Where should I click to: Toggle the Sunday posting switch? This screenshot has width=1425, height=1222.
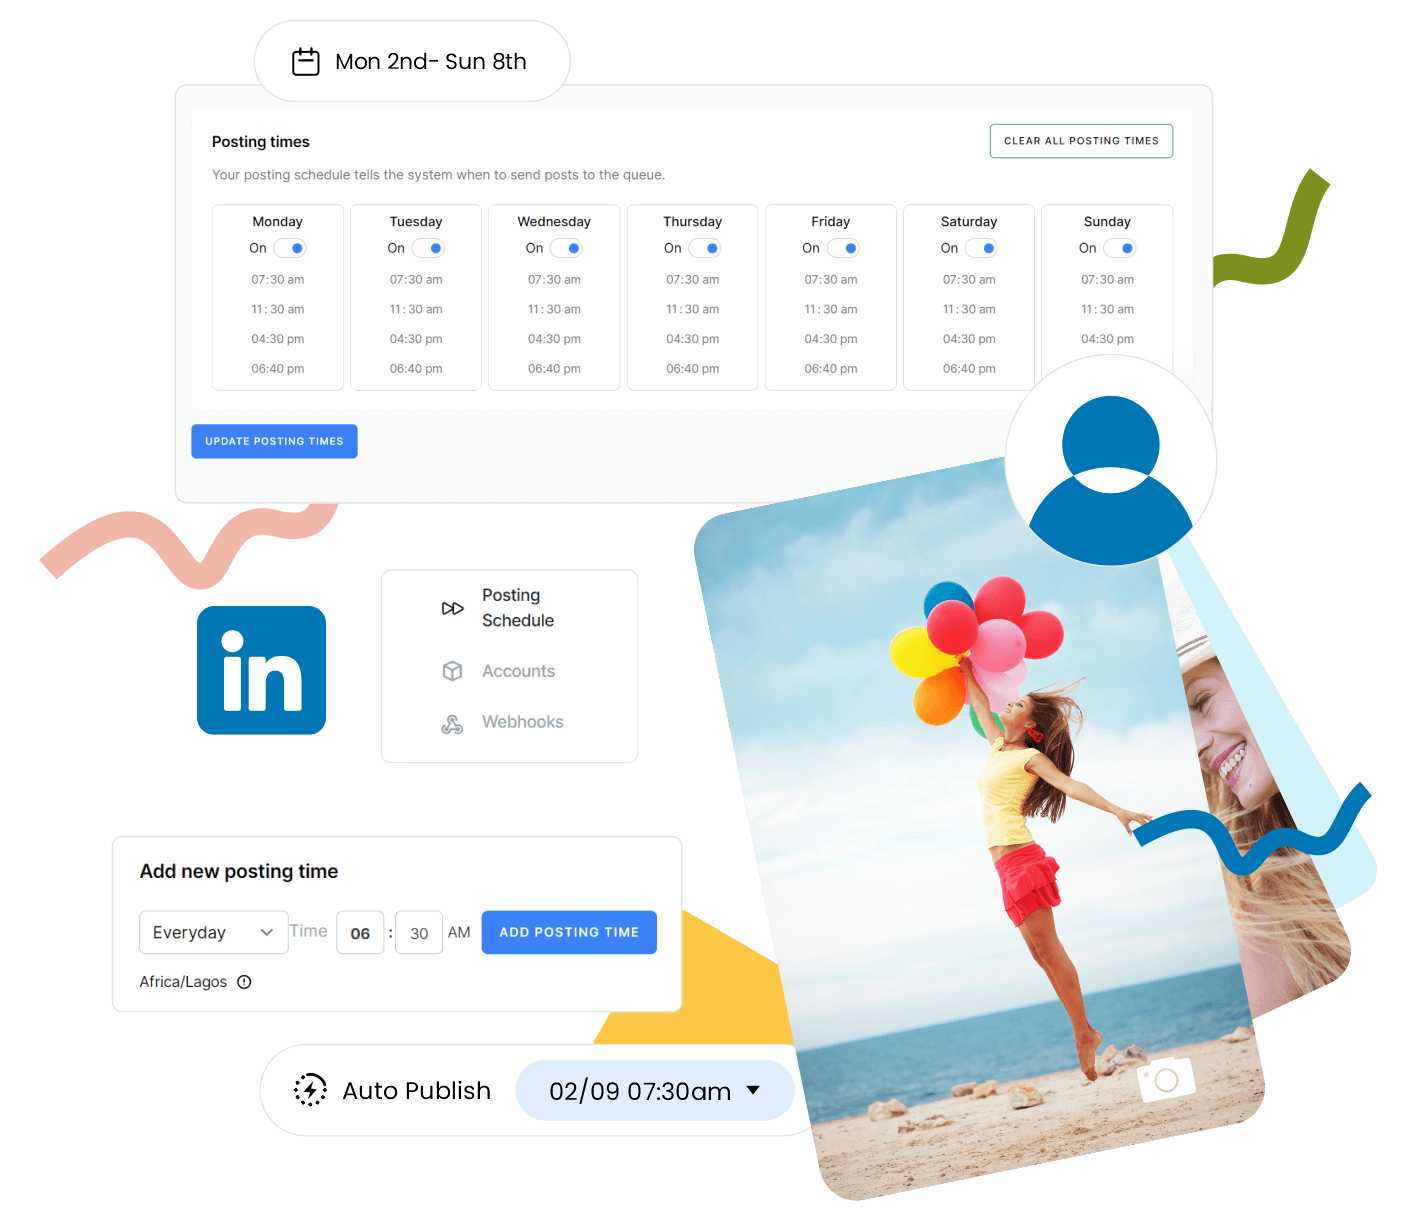pos(1119,248)
